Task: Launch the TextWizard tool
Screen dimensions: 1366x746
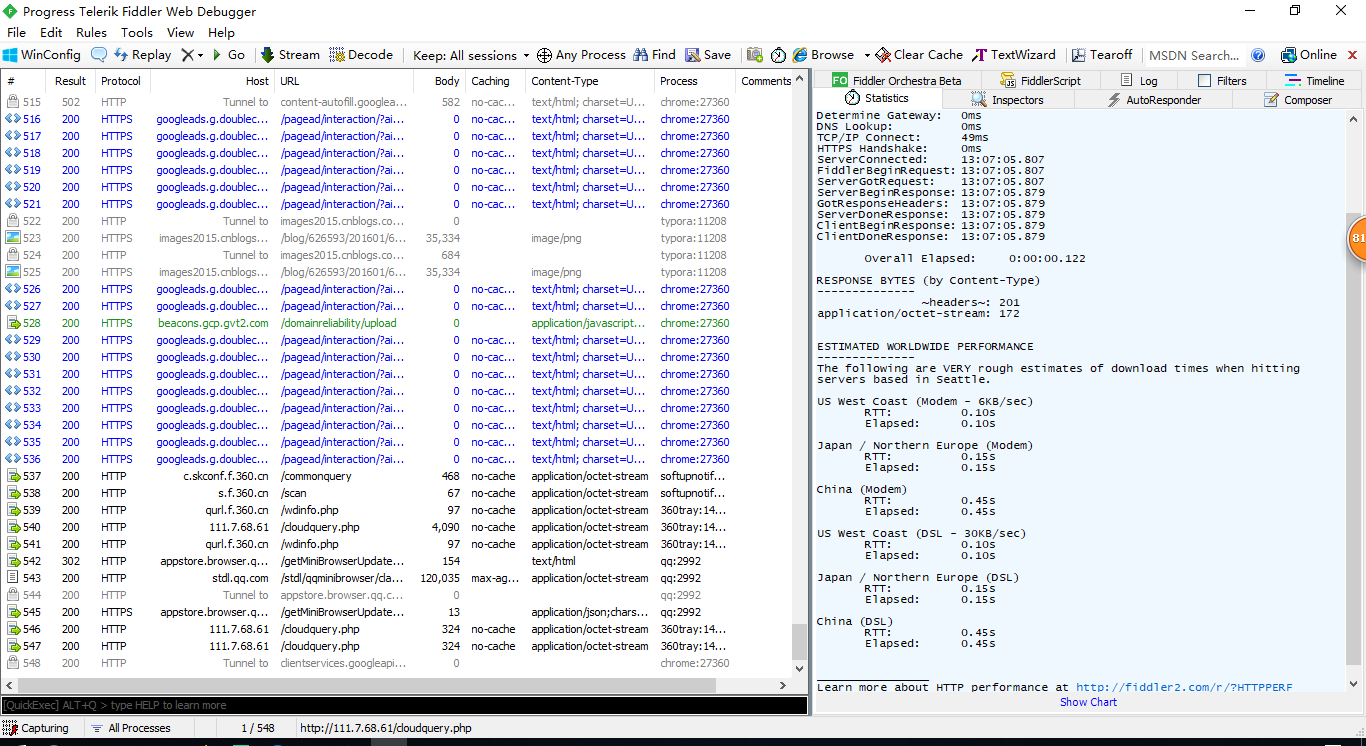Action: coord(1014,55)
